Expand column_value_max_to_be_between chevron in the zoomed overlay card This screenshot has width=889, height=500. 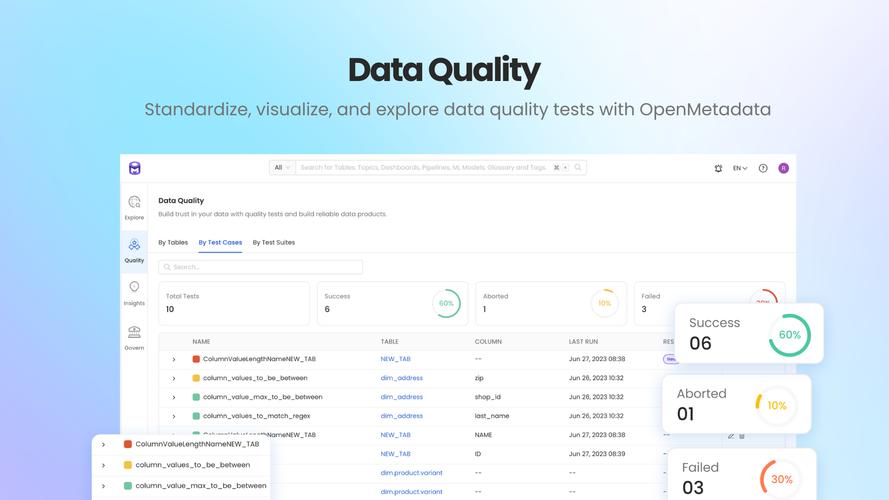pos(103,486)
